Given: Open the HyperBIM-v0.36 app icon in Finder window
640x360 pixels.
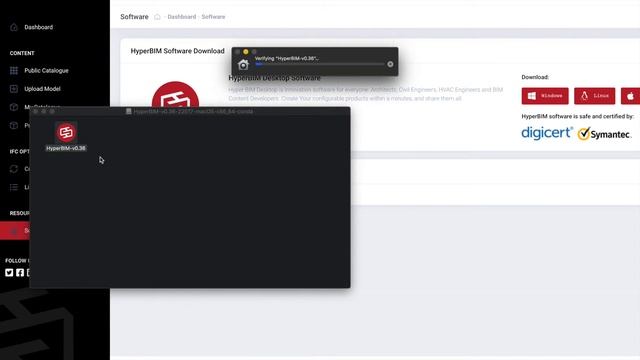Looking at the screenshot, I should click(x=66, y=132).
